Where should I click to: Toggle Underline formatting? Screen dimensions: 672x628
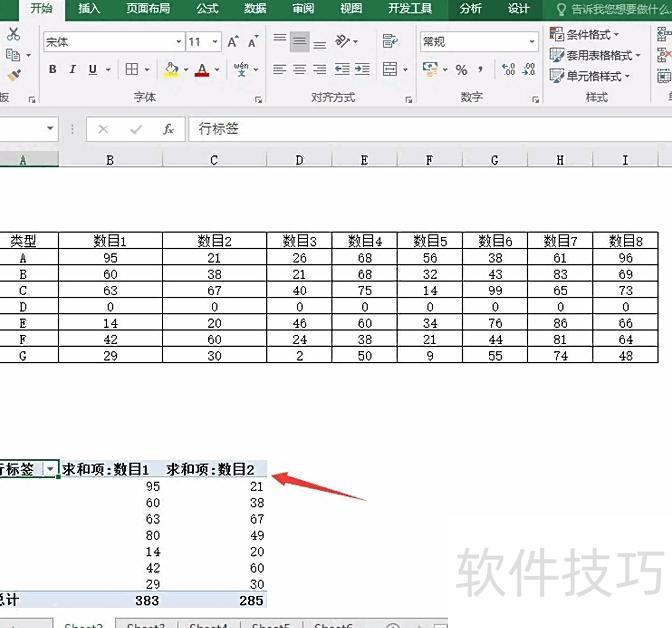point(93,69)
